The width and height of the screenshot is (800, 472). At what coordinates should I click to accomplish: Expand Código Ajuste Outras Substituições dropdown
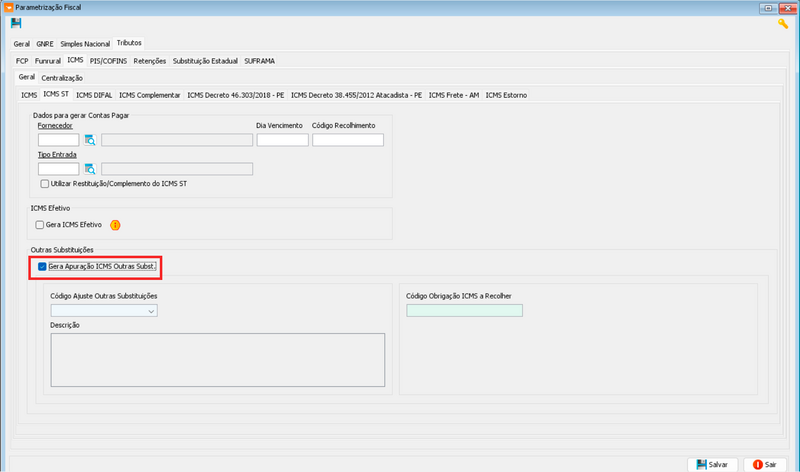[x=151, y=311]
